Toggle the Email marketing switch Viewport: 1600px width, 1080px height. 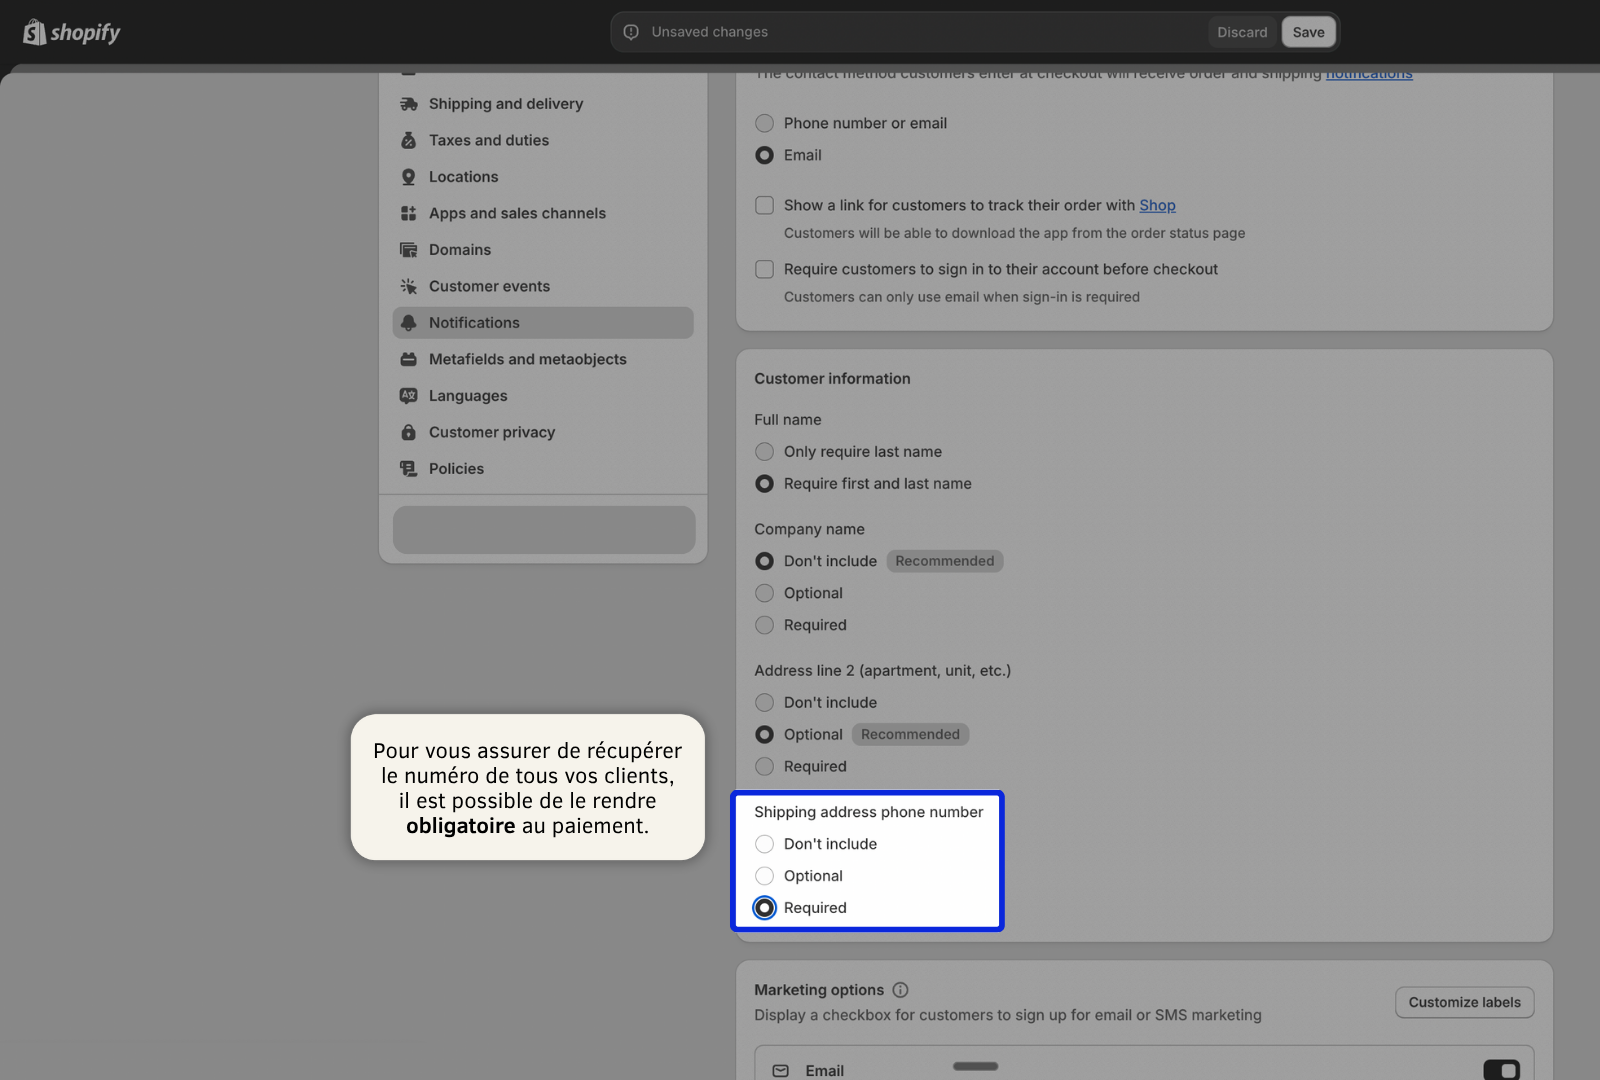point(1501,1070)
